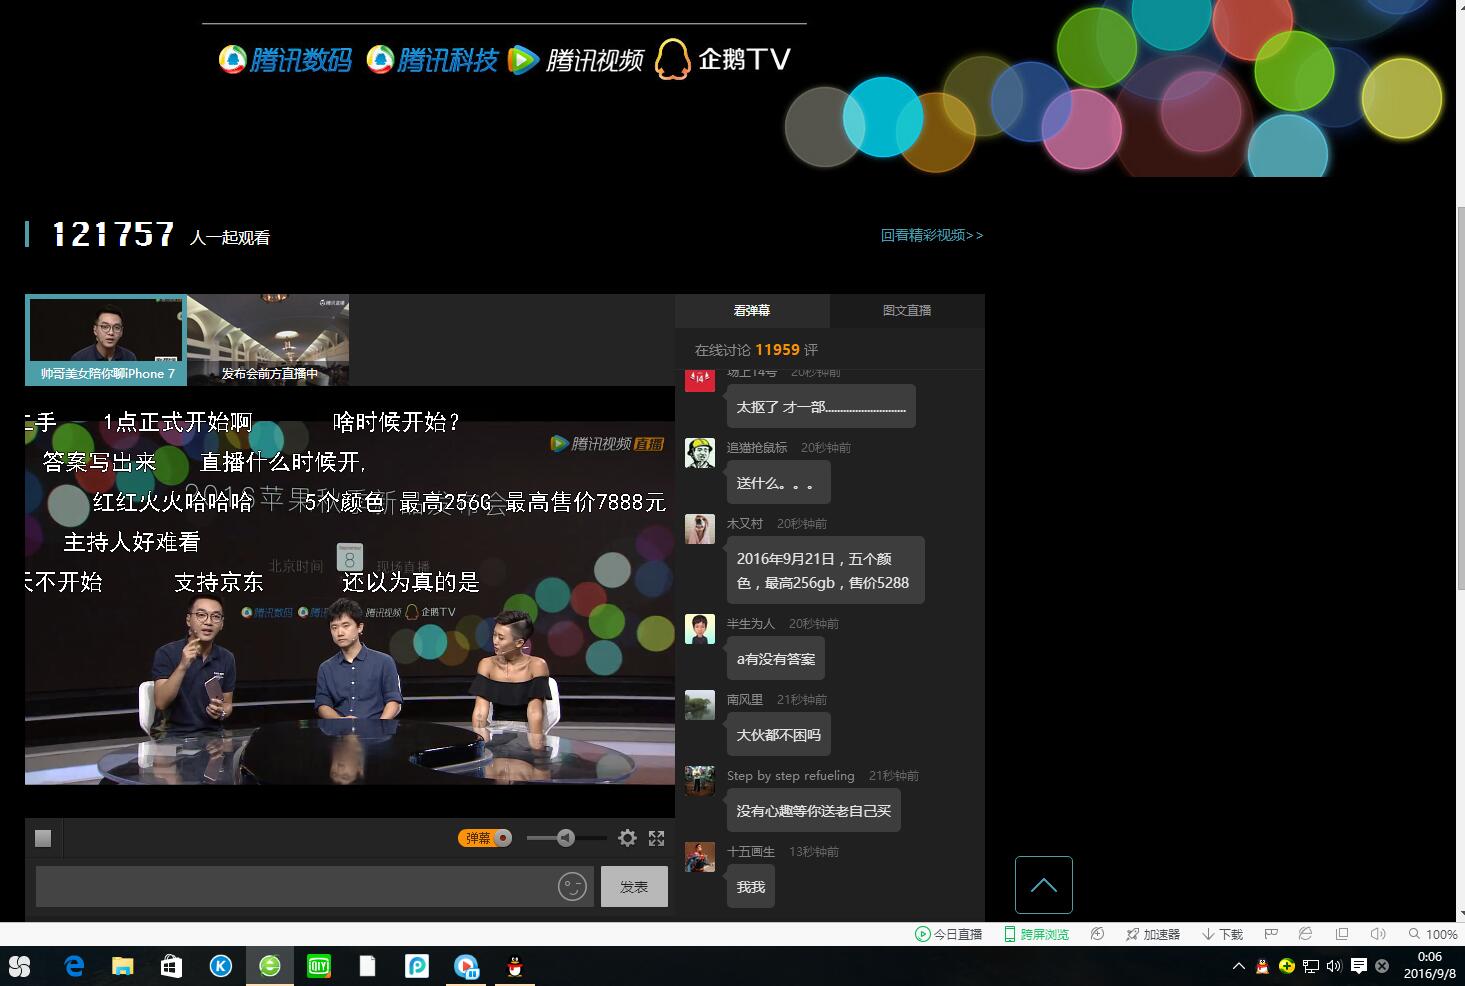Click the 发表 submit button
Image resolution: width=1465 pixels, height=986 pixels.
[x=634, y=887]
